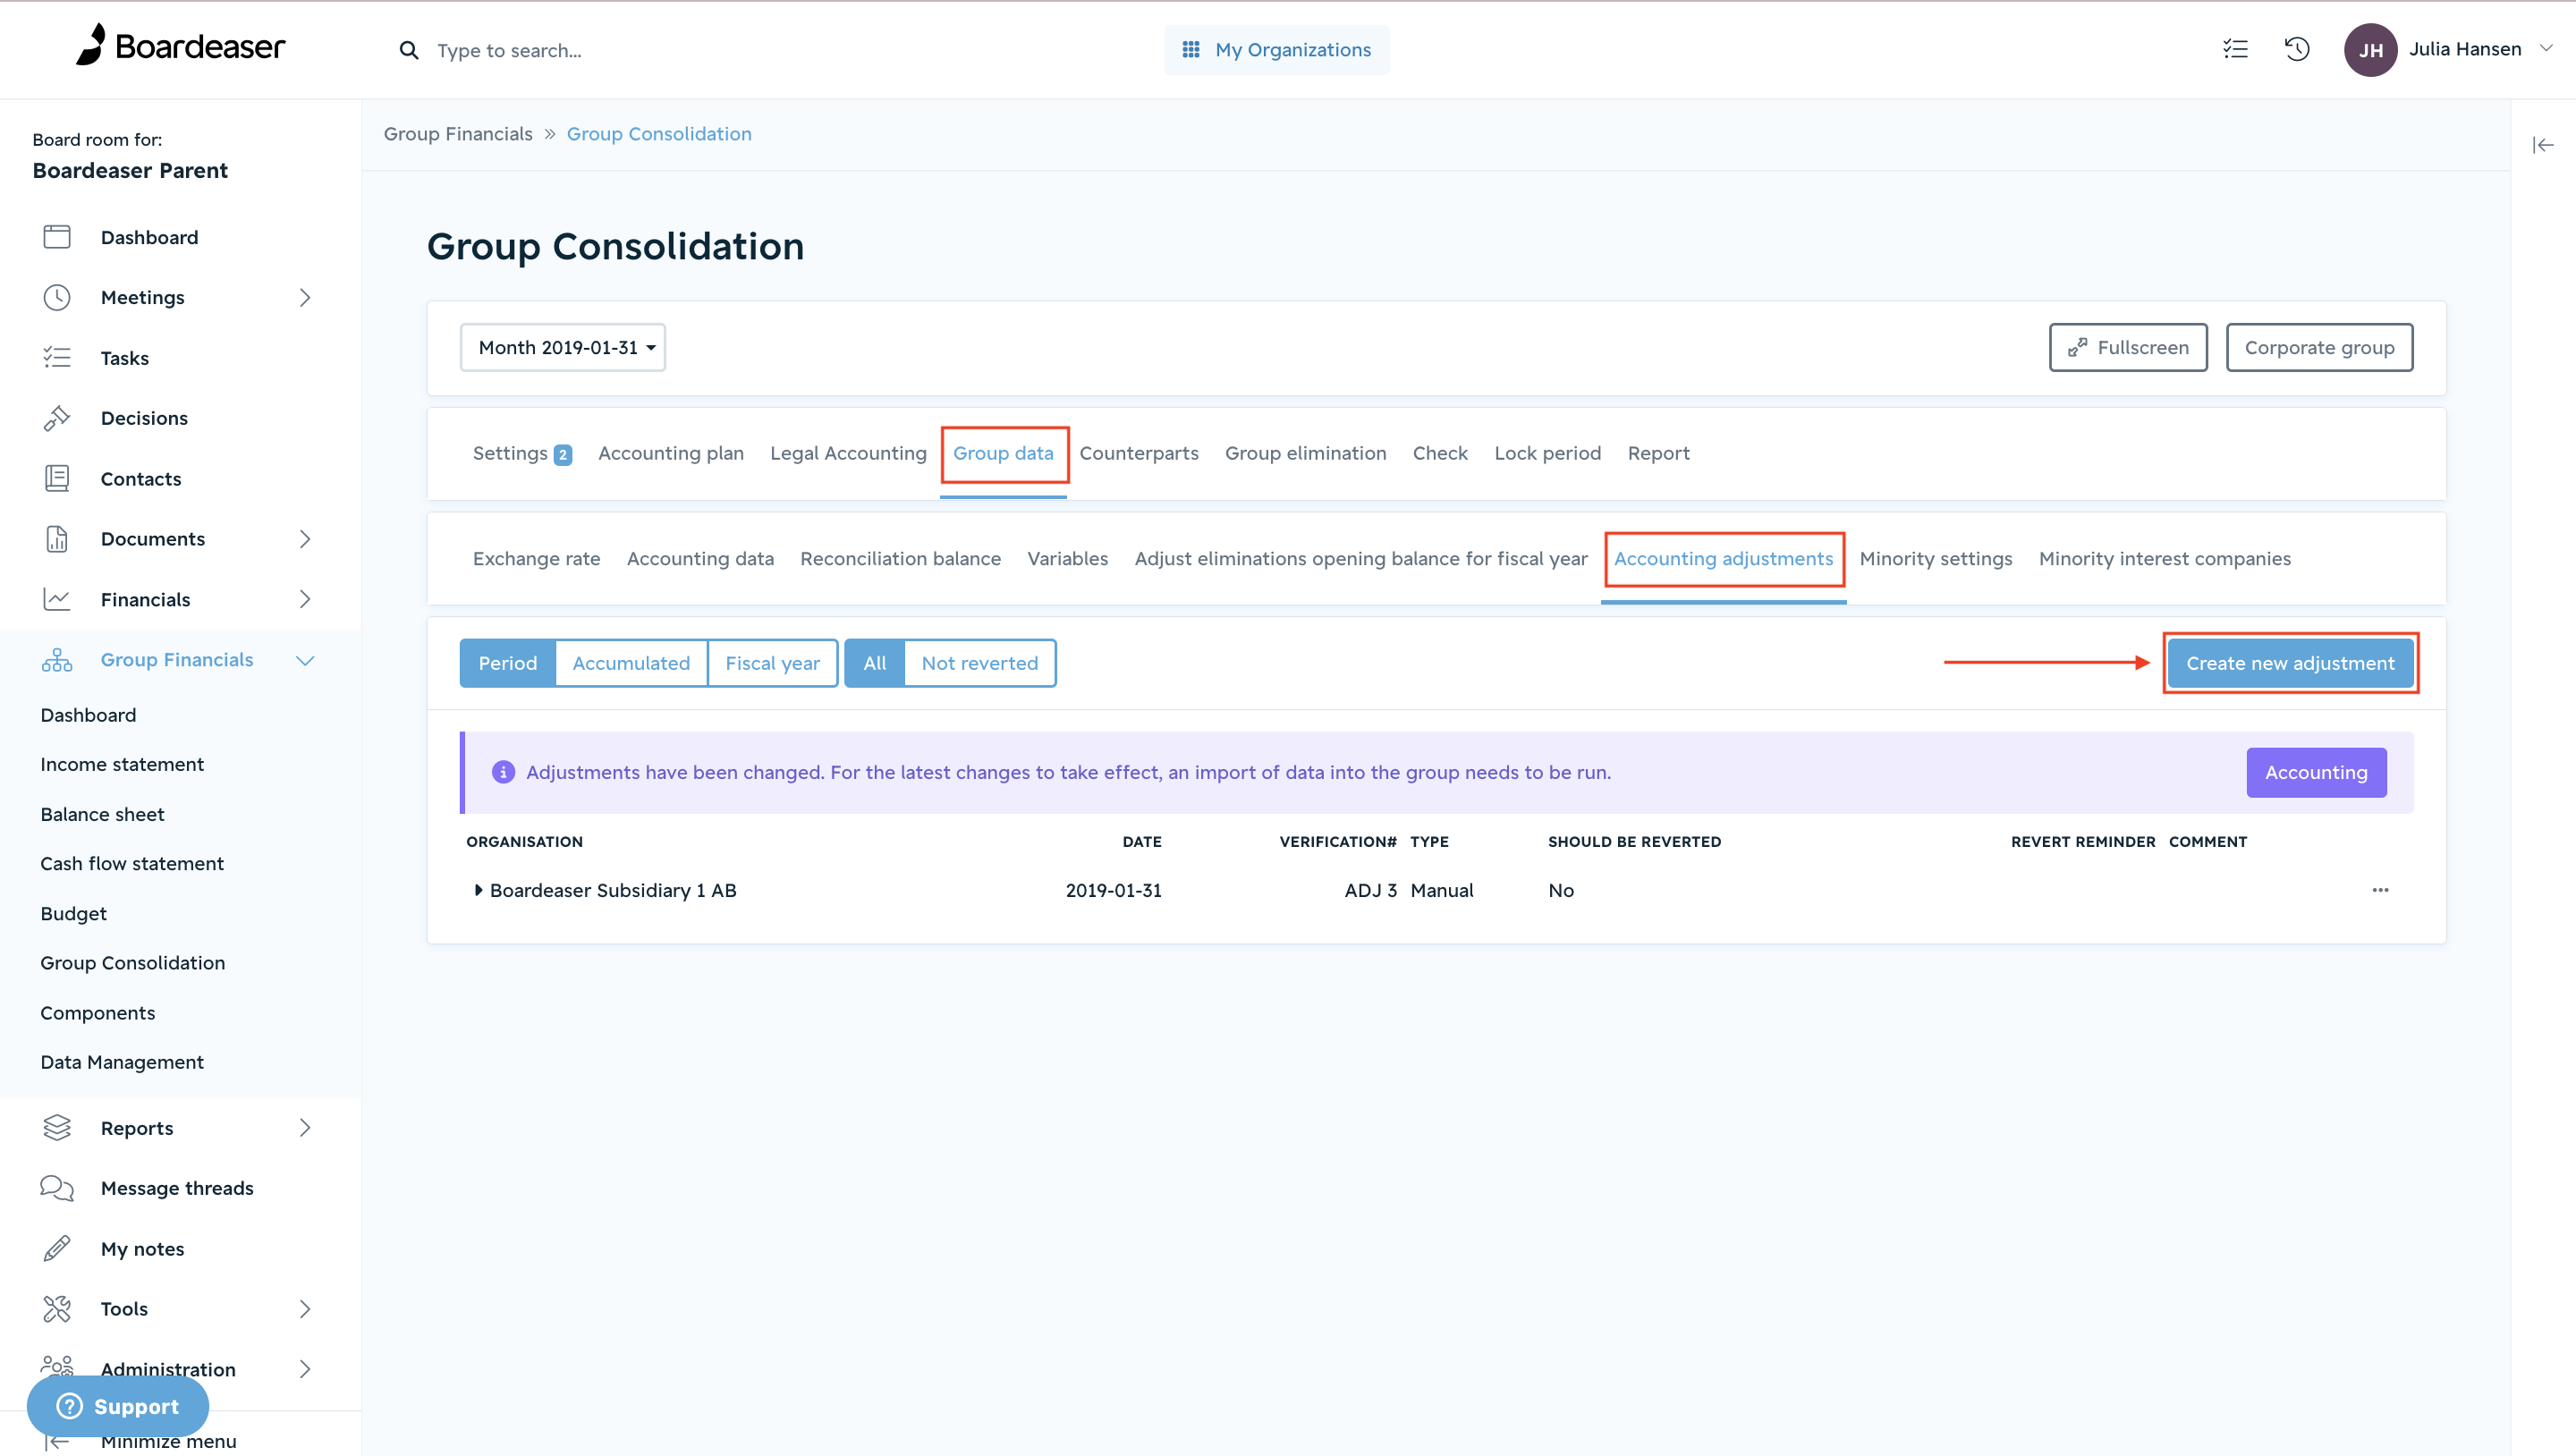This screenshot has height=1456, width=2576.
Task: Click the My notes pencil icon
Action: point(57,1248)
